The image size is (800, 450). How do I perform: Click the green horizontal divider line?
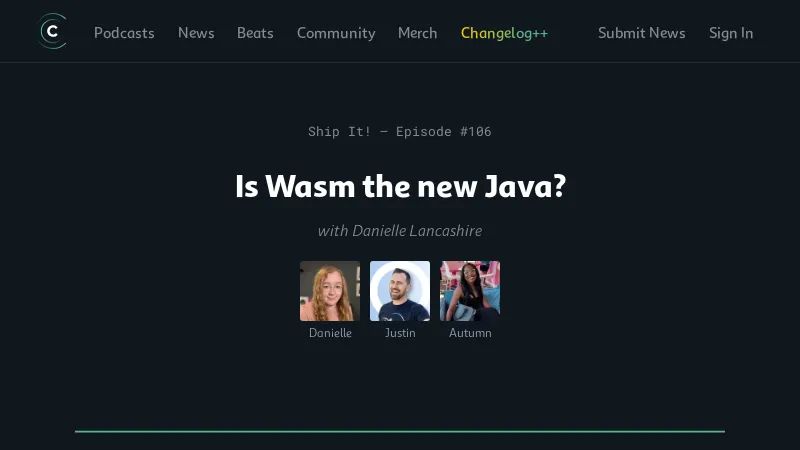coord(400,431)
